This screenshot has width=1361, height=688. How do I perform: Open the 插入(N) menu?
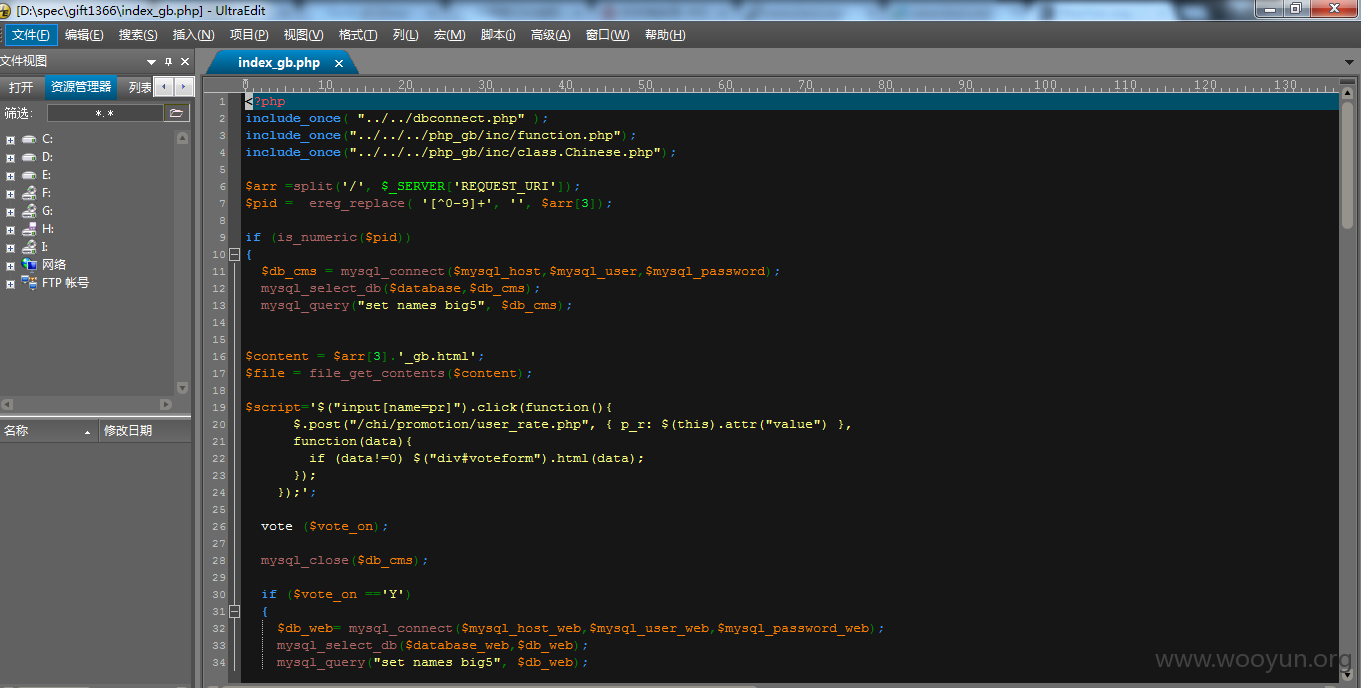coord(194,35)
